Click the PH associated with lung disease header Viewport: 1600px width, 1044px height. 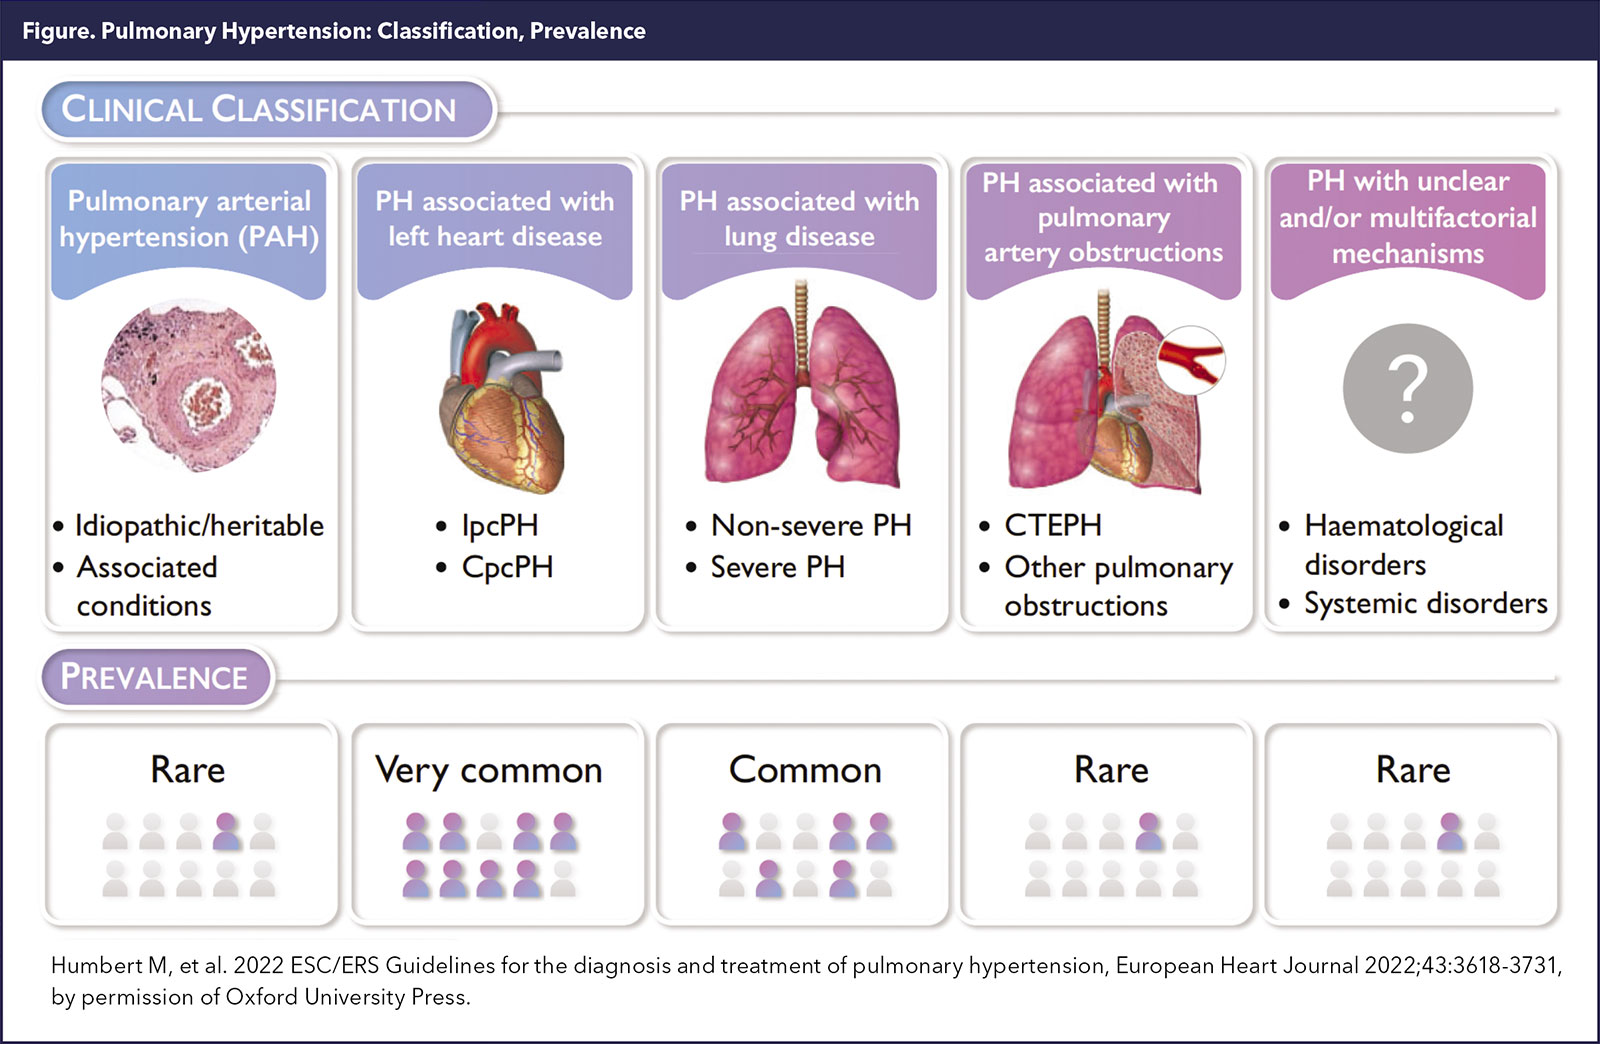pyautogui.click(x=799, y=219)
